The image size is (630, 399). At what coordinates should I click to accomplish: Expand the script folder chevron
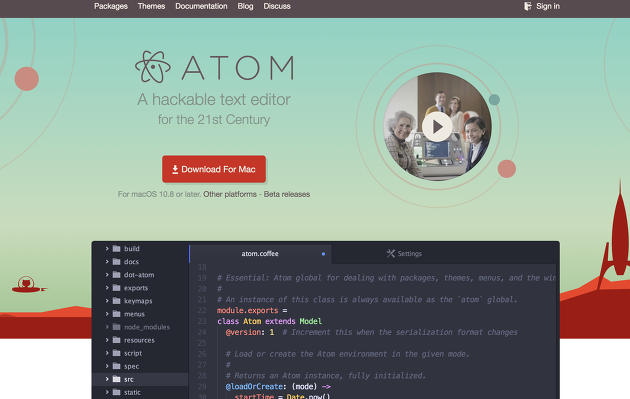(107, 353)
